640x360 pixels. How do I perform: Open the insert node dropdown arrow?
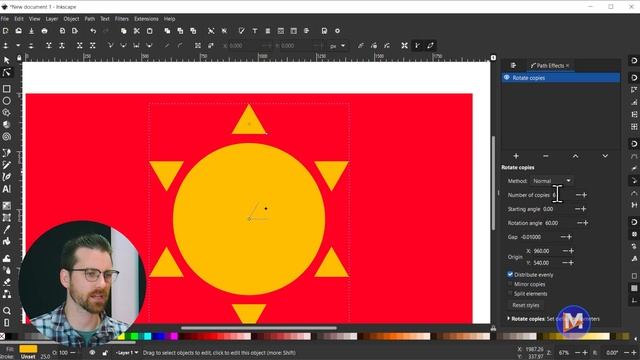pos(18,46)
